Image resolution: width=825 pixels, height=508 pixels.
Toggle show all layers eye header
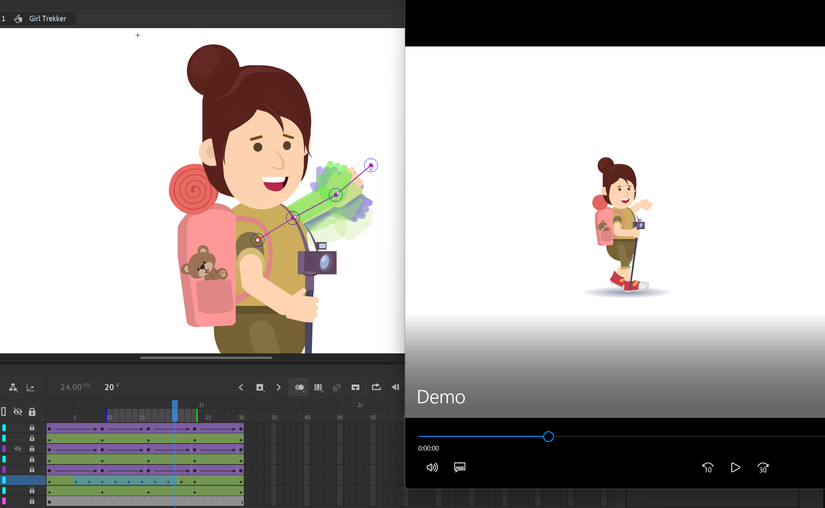pyautogui.click(x=18, y=412)
